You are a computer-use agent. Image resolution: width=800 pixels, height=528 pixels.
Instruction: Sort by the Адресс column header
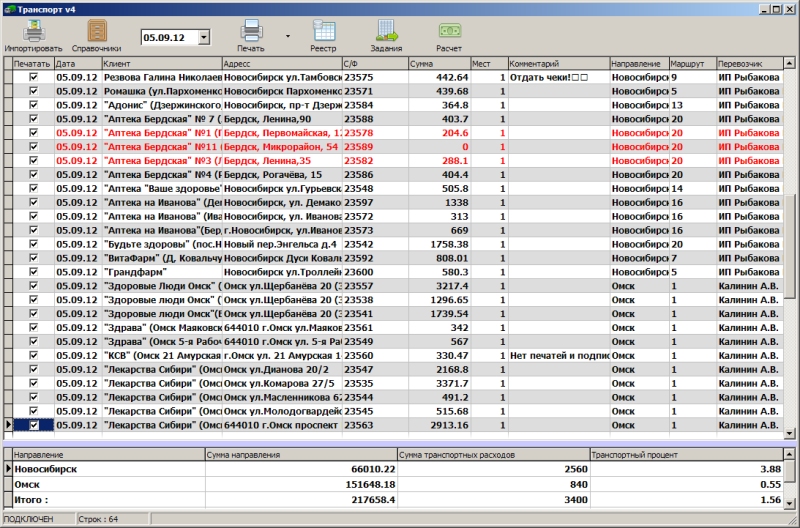pyautogui.click(x=282, y=64)
